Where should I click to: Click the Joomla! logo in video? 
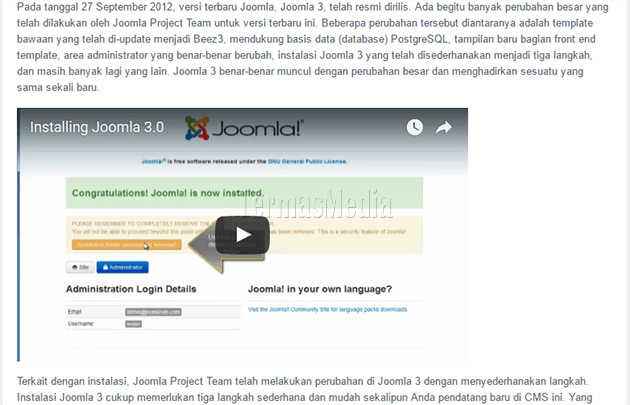[244, 128]
